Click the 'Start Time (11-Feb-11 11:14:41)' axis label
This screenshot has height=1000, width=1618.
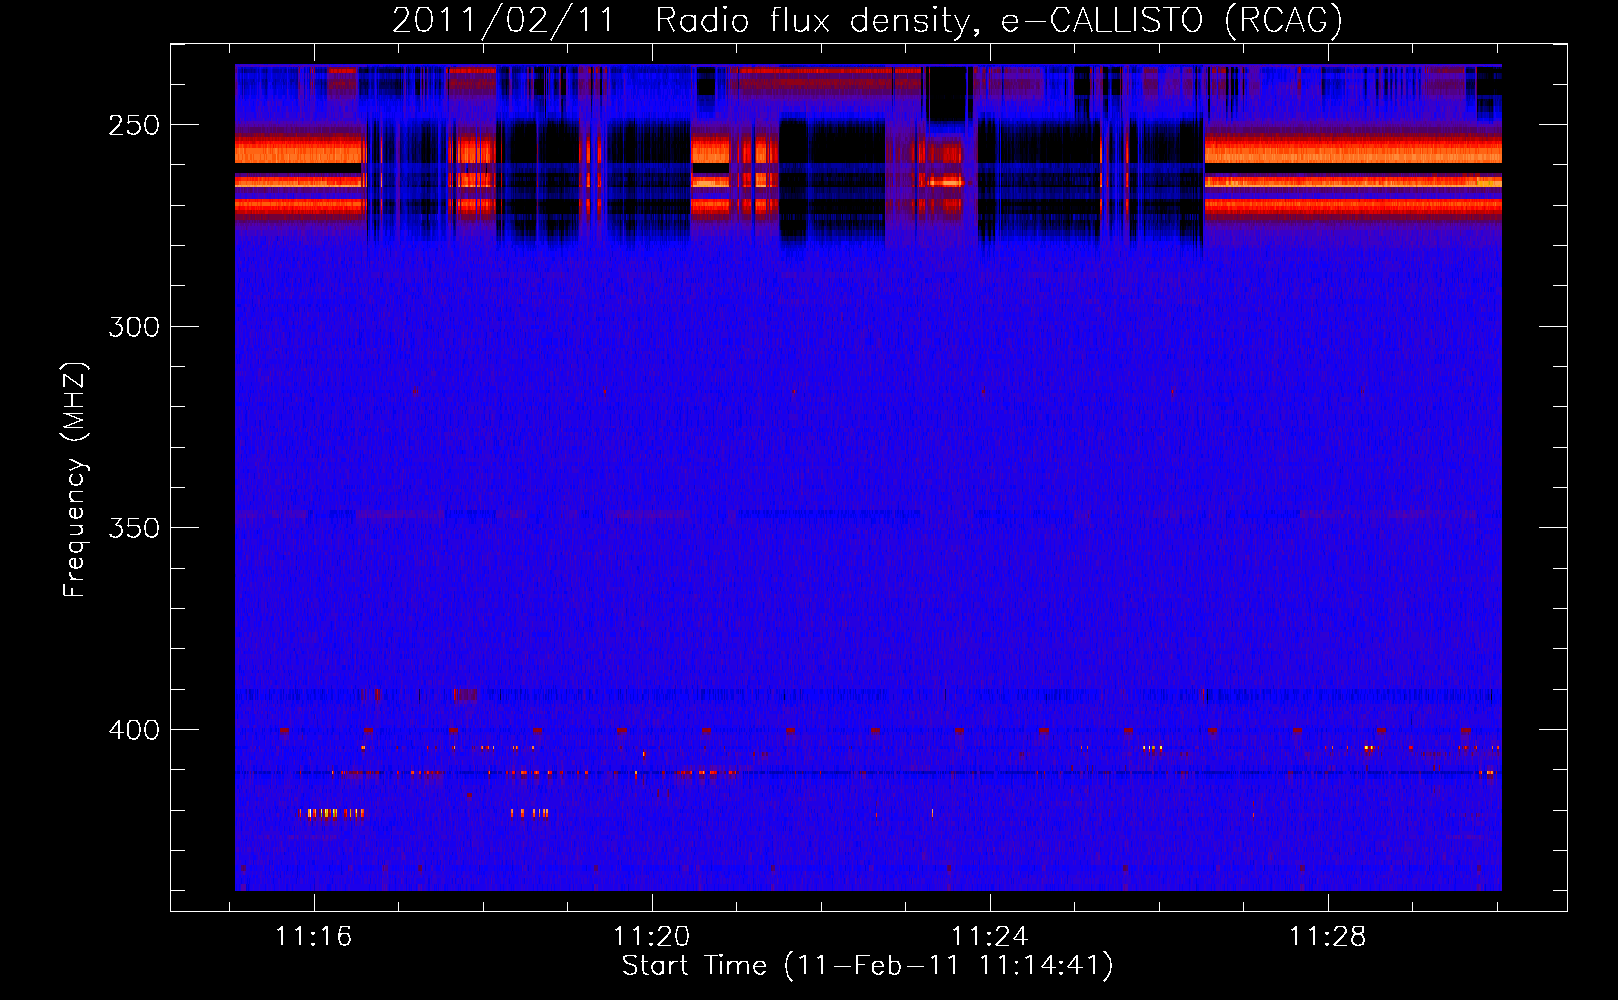pos(867,966)
